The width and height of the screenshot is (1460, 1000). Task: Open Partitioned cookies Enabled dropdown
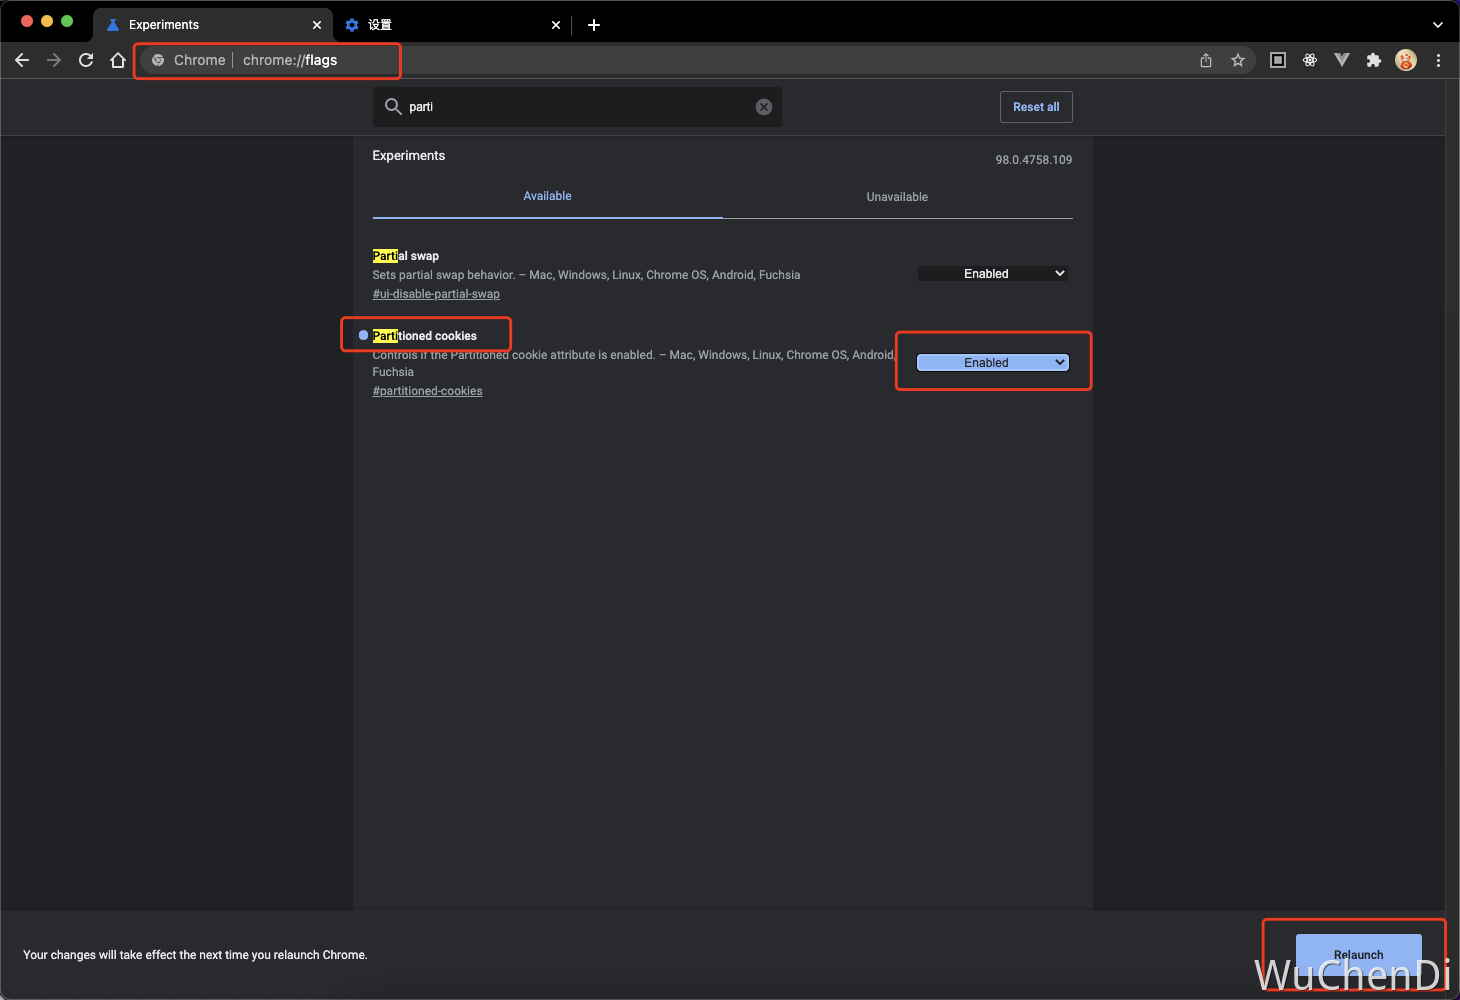(x=993, y=363)
